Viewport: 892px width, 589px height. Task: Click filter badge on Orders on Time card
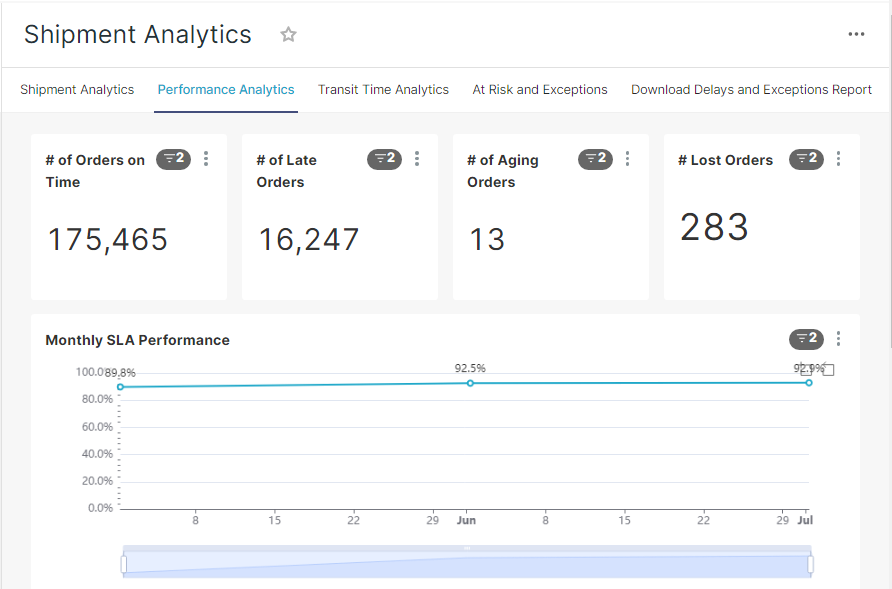point(174,159)
